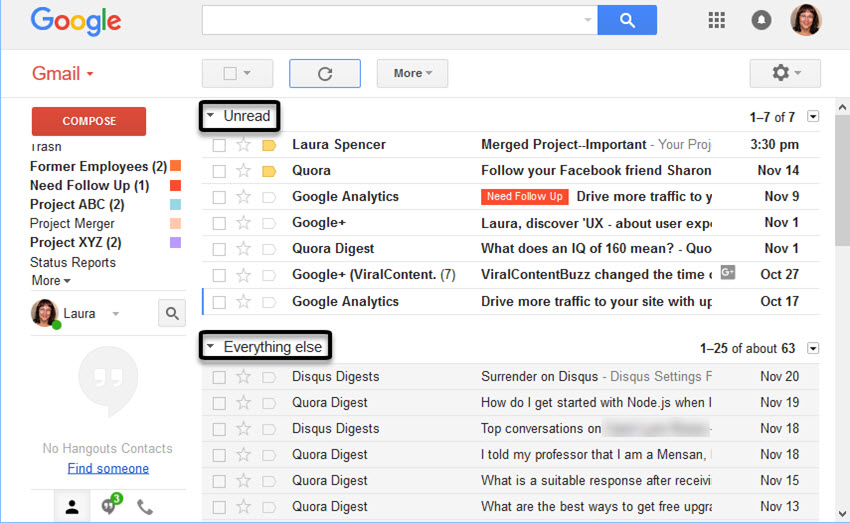Click the Need Follow Up tag on email

click(524, 197)
